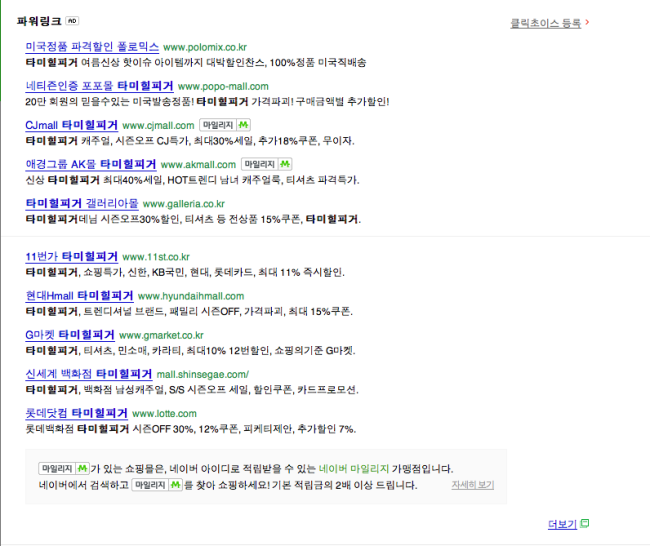
Task: Open the 롯데닷컴 타미힐피거 link
Action: [76, 413]
